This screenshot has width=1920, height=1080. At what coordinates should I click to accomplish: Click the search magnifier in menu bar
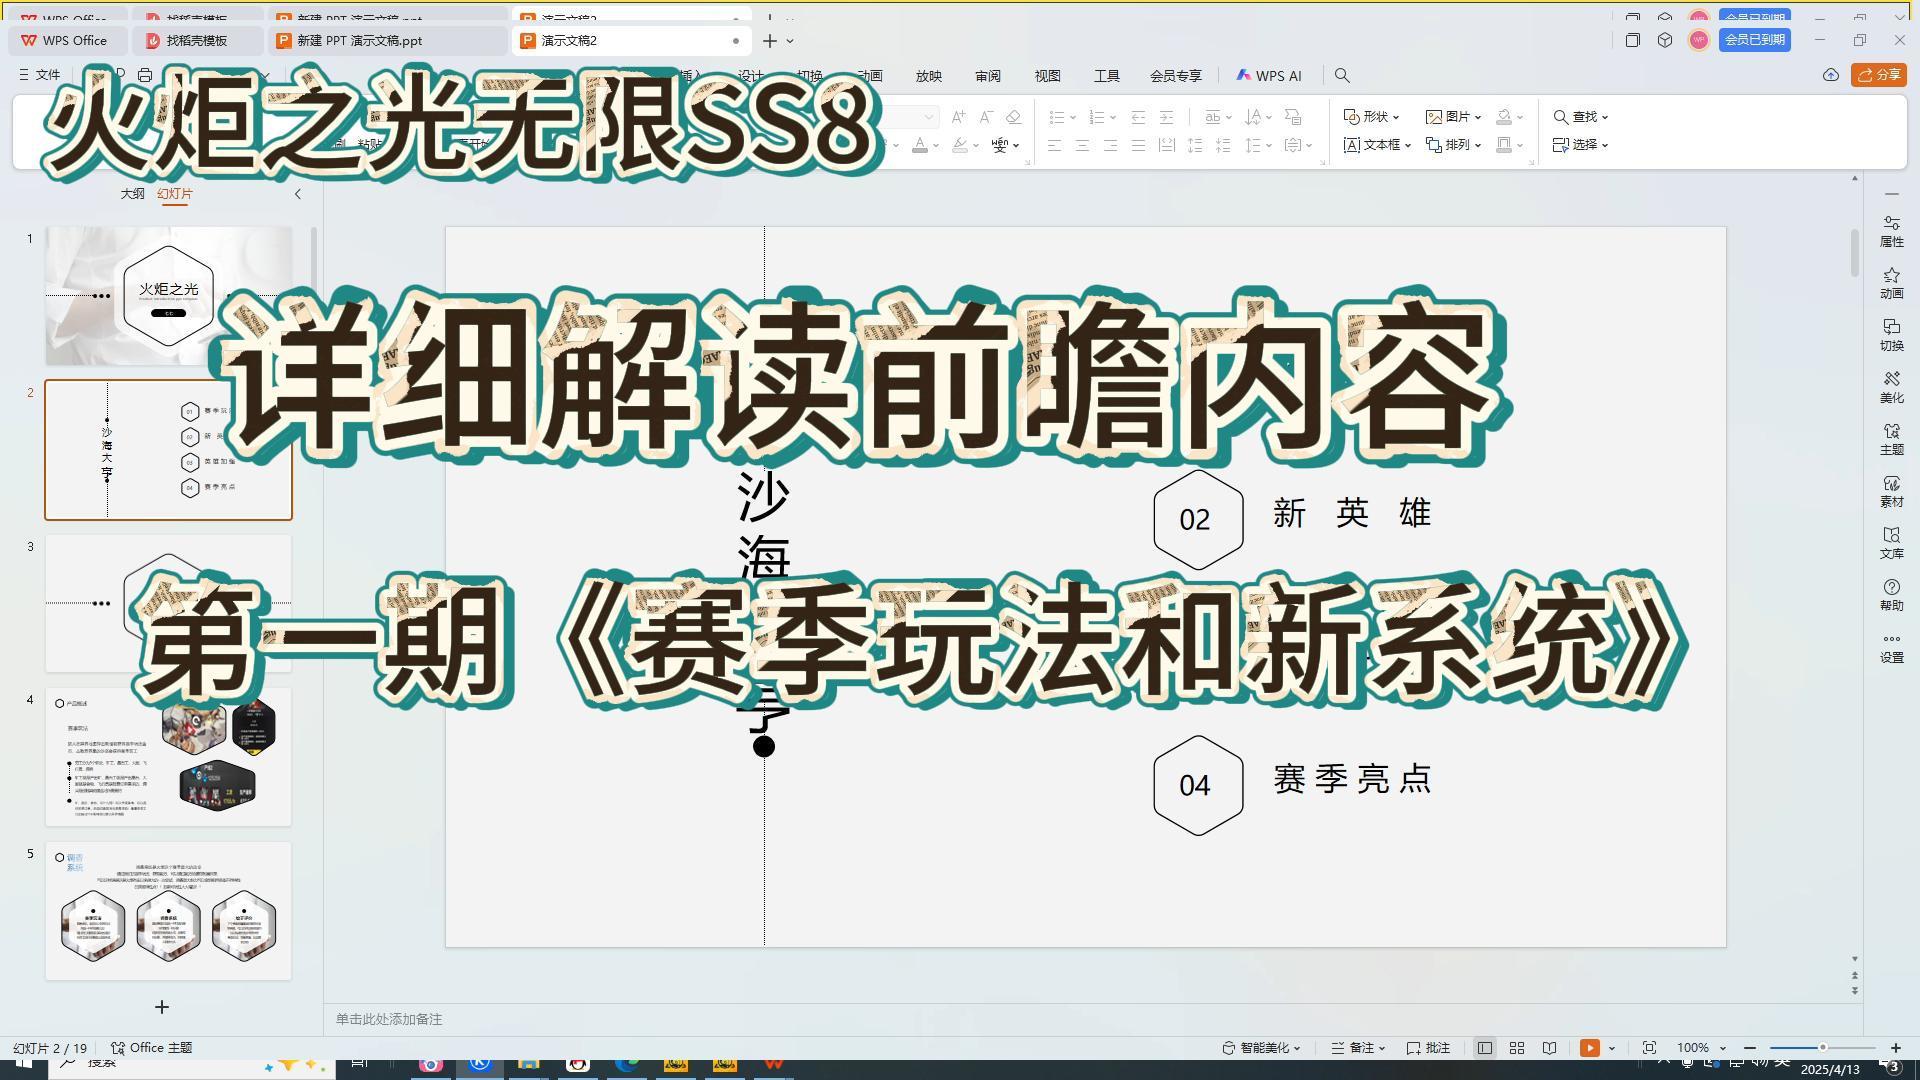click(x=1342, y=76)
